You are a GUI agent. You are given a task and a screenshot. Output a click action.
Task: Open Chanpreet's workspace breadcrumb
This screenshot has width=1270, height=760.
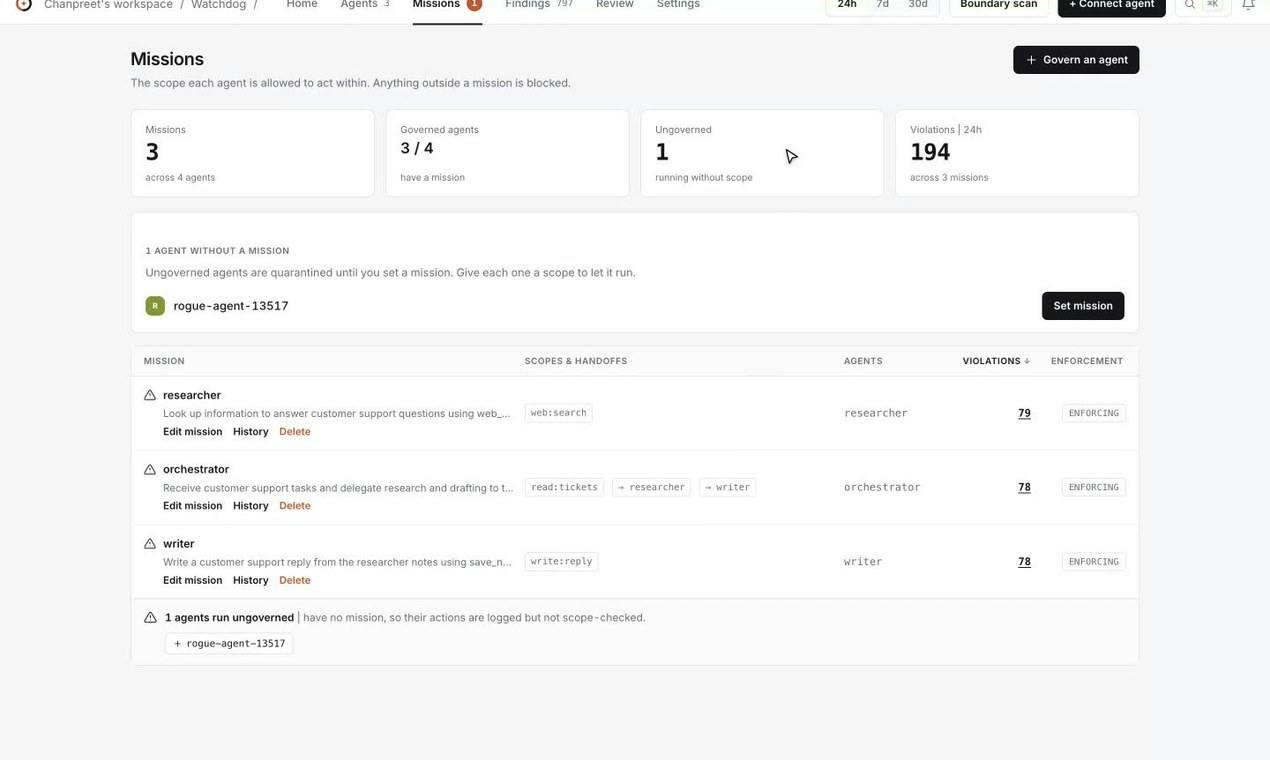pyautogui.click(x=108, y=4)
